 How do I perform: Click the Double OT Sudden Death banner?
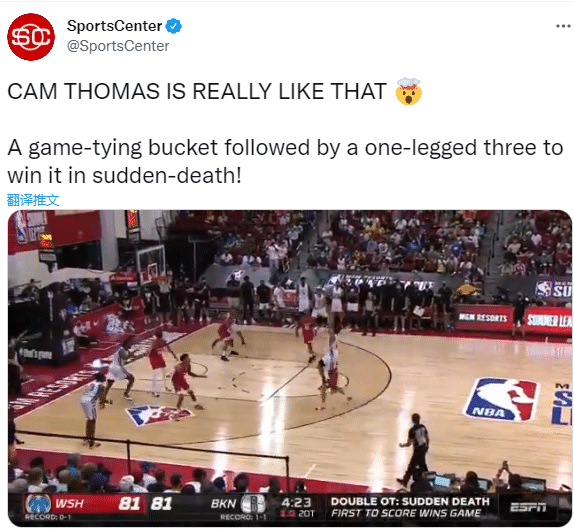pyautogui.click(x=410, y=507)
